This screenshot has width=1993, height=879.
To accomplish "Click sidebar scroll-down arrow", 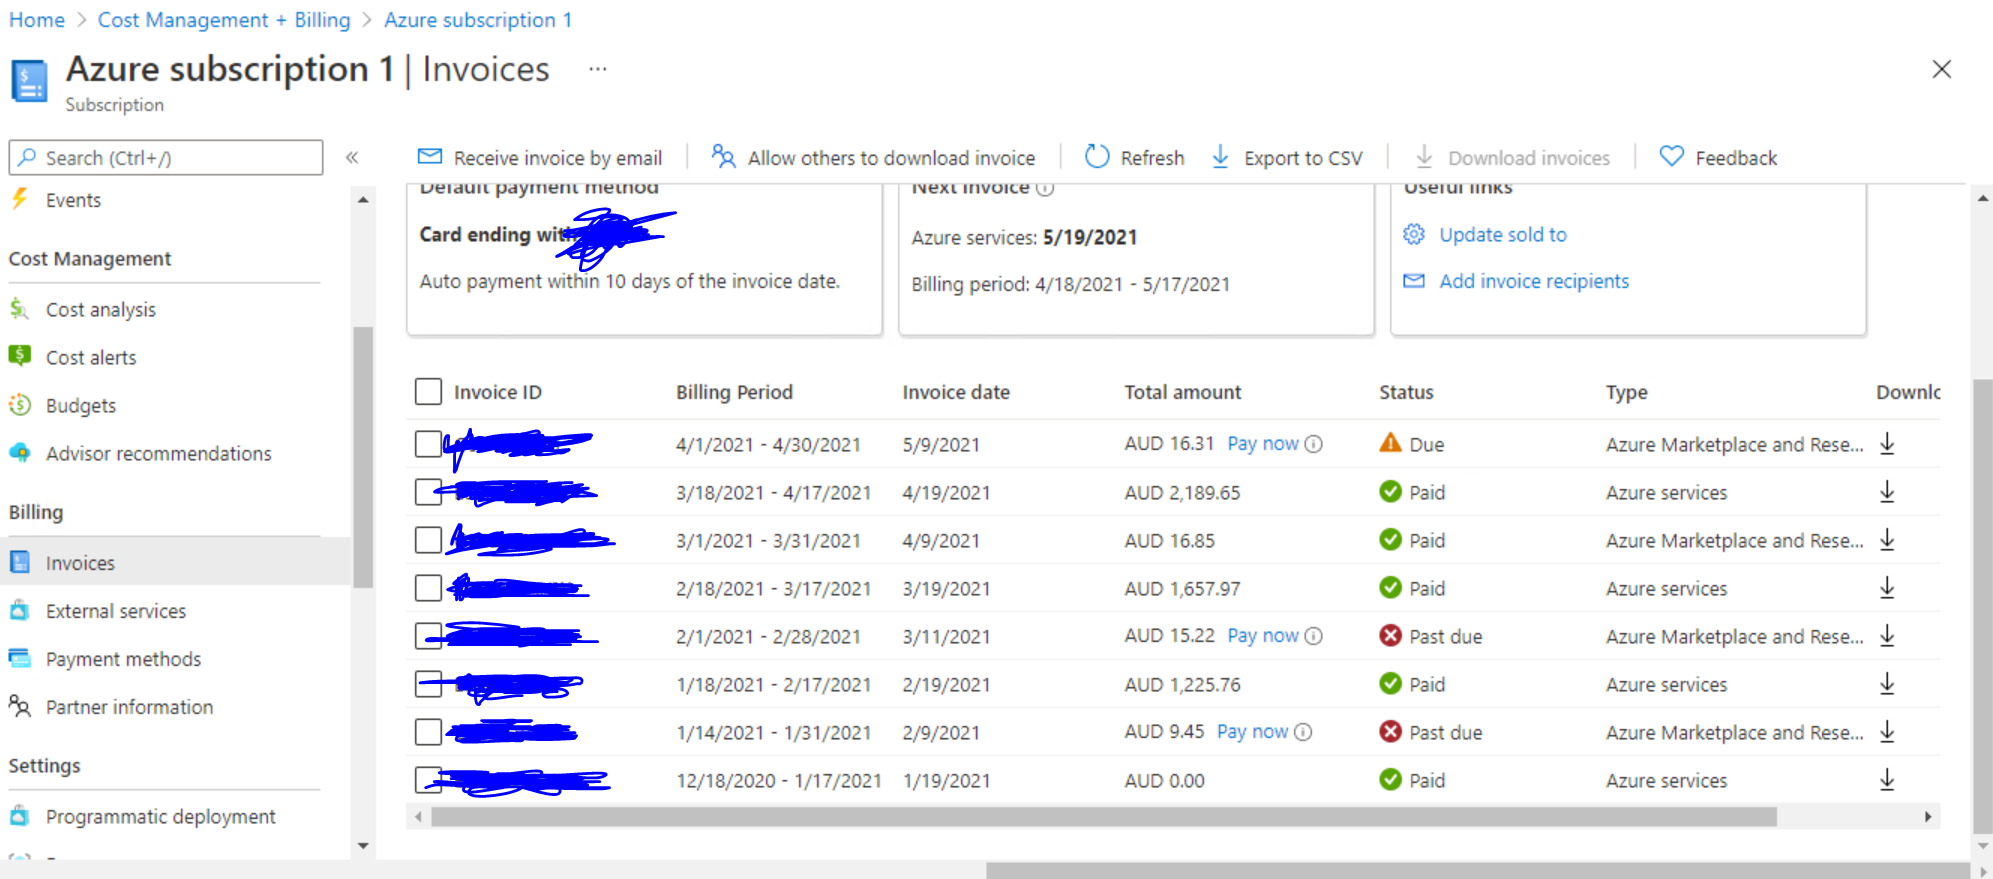I will (363, 846).
